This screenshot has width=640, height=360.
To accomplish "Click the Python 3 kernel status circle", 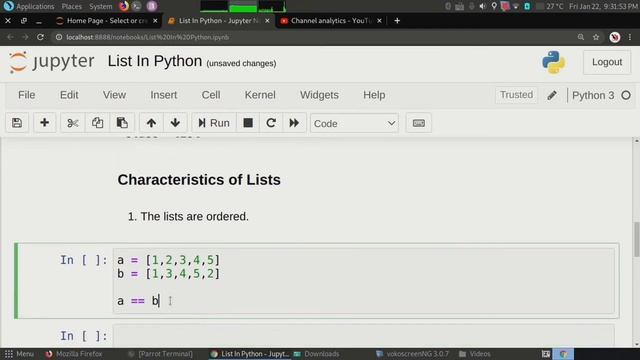I will point(626,95).
